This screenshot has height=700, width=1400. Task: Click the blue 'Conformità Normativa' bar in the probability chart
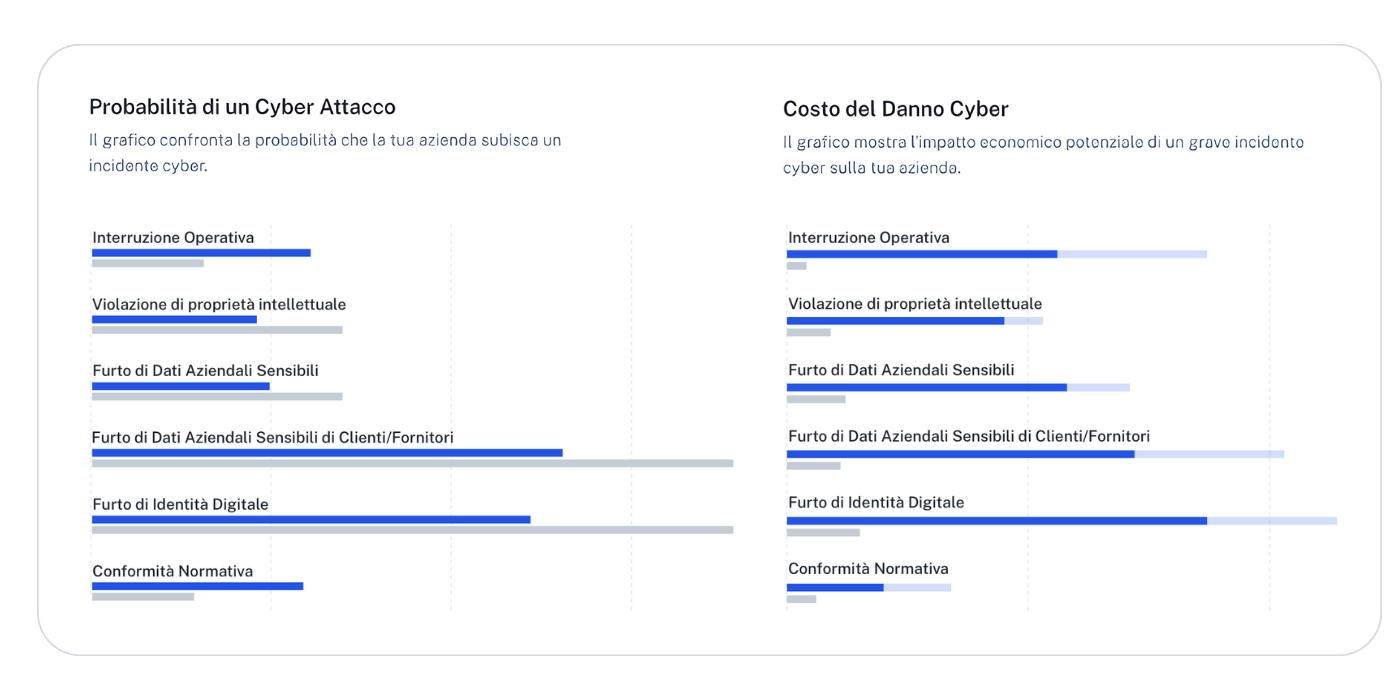[197, 586]
